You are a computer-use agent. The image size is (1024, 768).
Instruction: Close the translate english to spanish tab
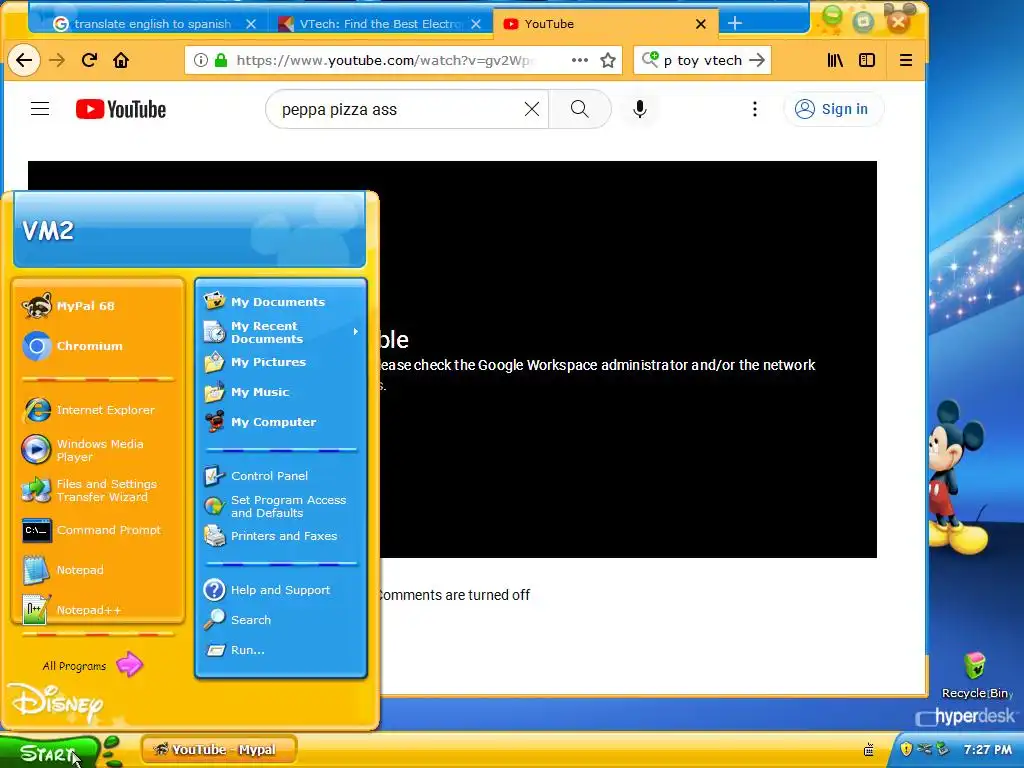coord(251,24)
